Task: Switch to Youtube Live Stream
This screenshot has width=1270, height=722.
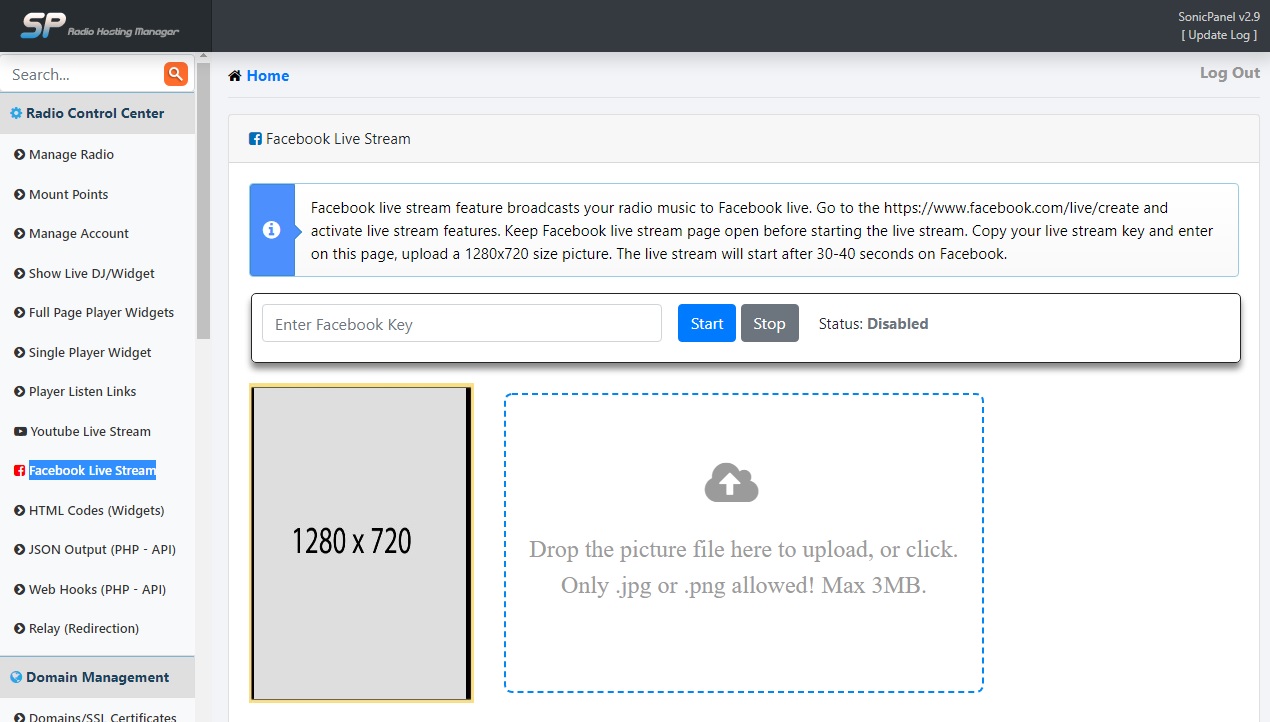Action: pos(90,432)
